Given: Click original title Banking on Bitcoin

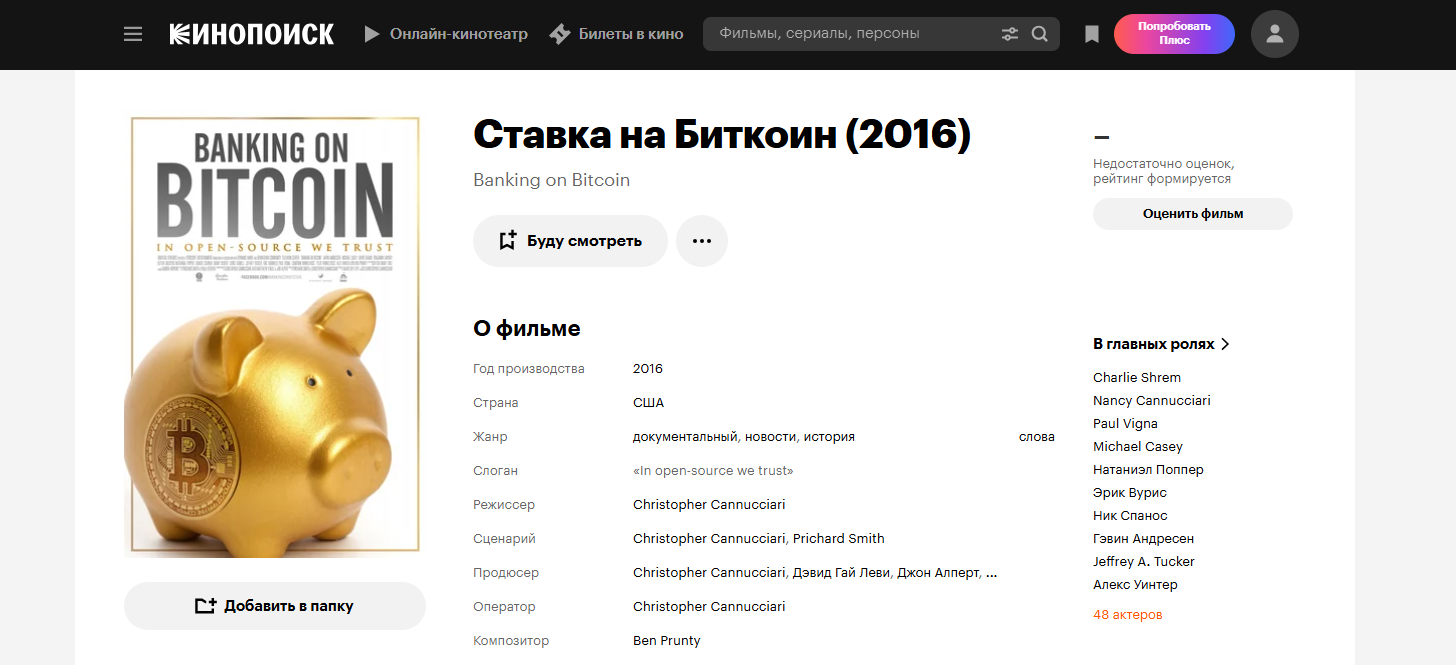Looking at the screenshot, I should 551,181.
